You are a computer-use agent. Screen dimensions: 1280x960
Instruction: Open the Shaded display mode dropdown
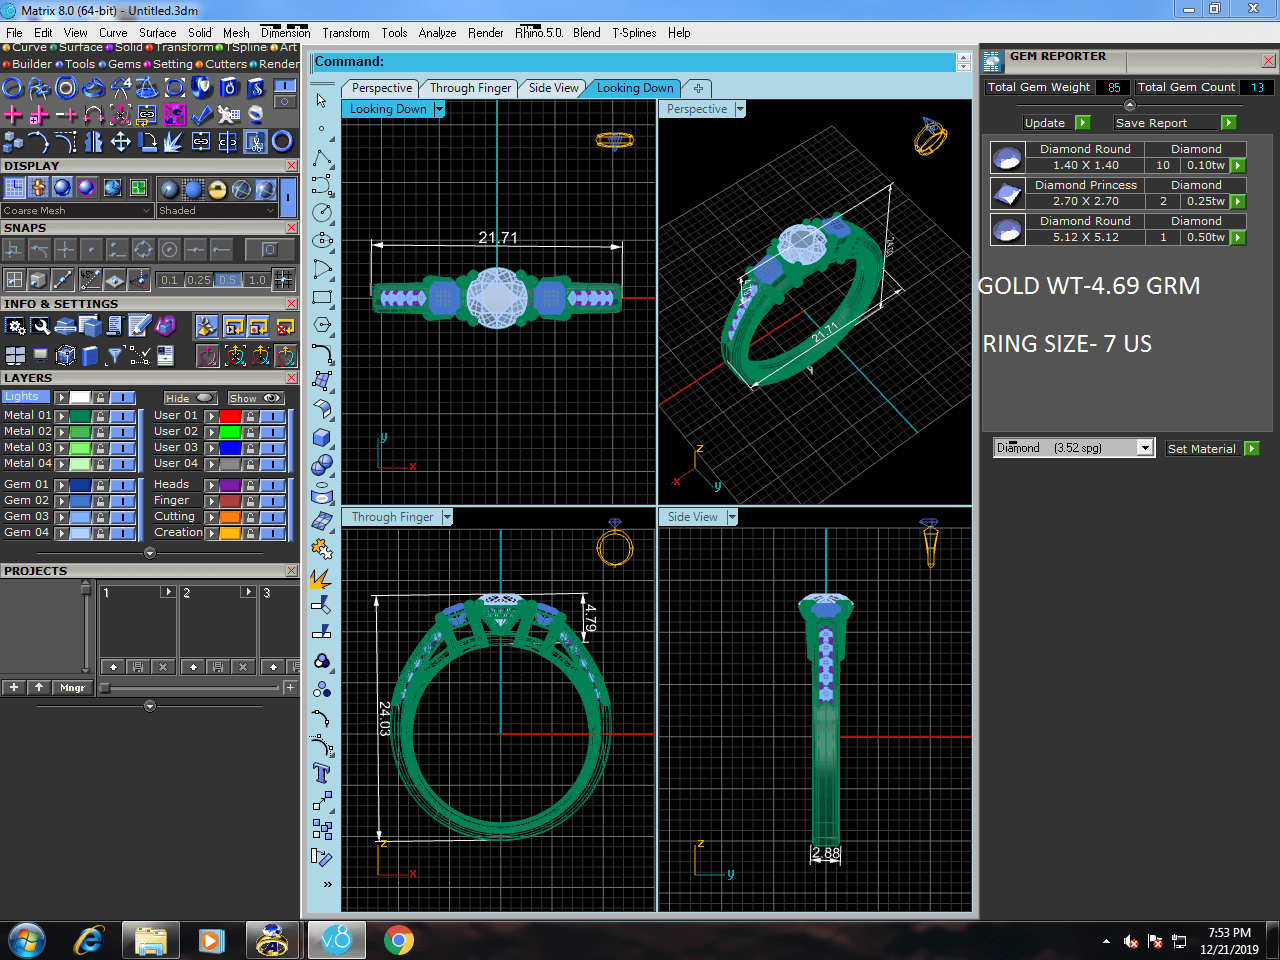tap(269, 211)
